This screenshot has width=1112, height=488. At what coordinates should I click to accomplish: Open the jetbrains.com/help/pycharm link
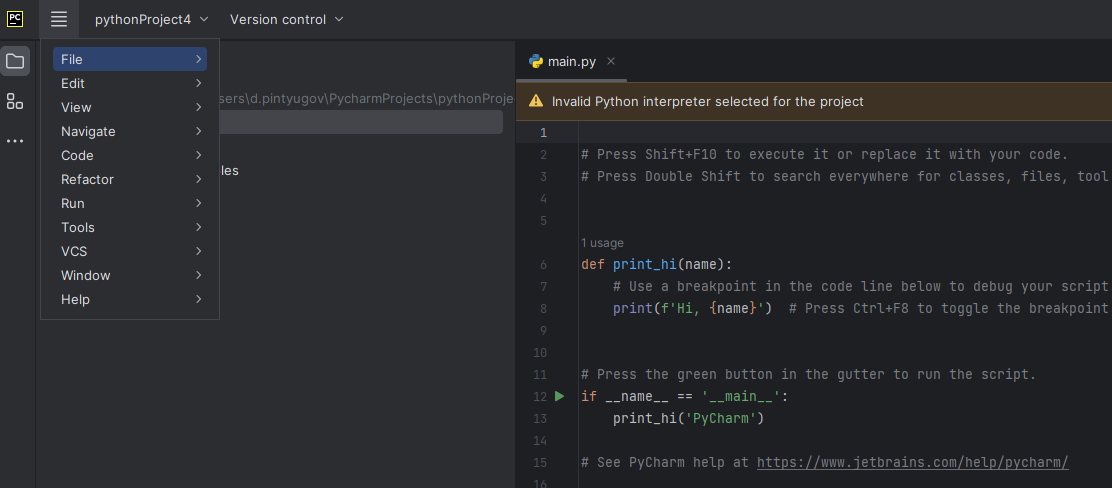point(912,462)
